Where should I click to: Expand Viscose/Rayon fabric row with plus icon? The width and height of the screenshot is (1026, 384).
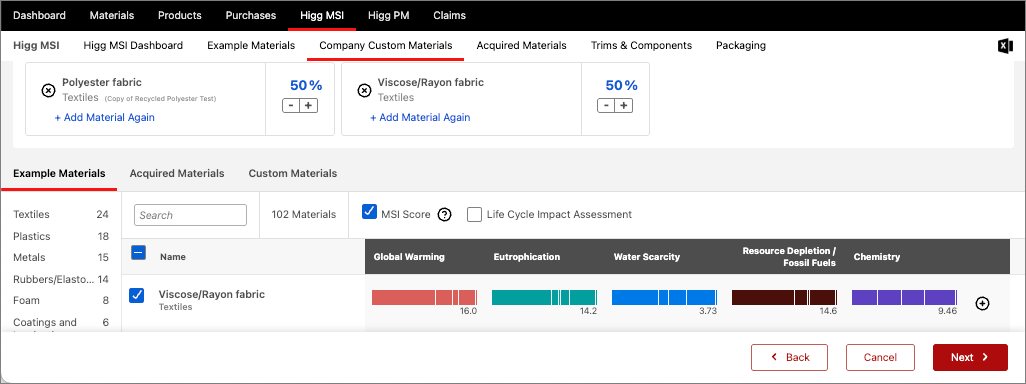pos(982,304)
